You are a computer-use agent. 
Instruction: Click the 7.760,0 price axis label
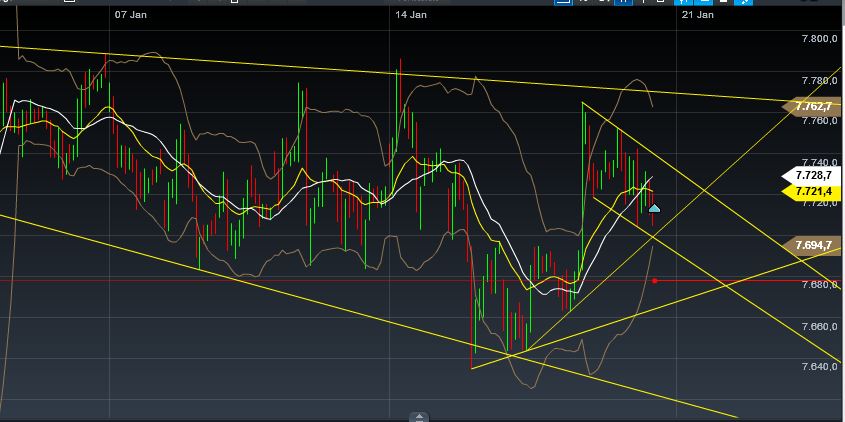(x=819, y=121)
